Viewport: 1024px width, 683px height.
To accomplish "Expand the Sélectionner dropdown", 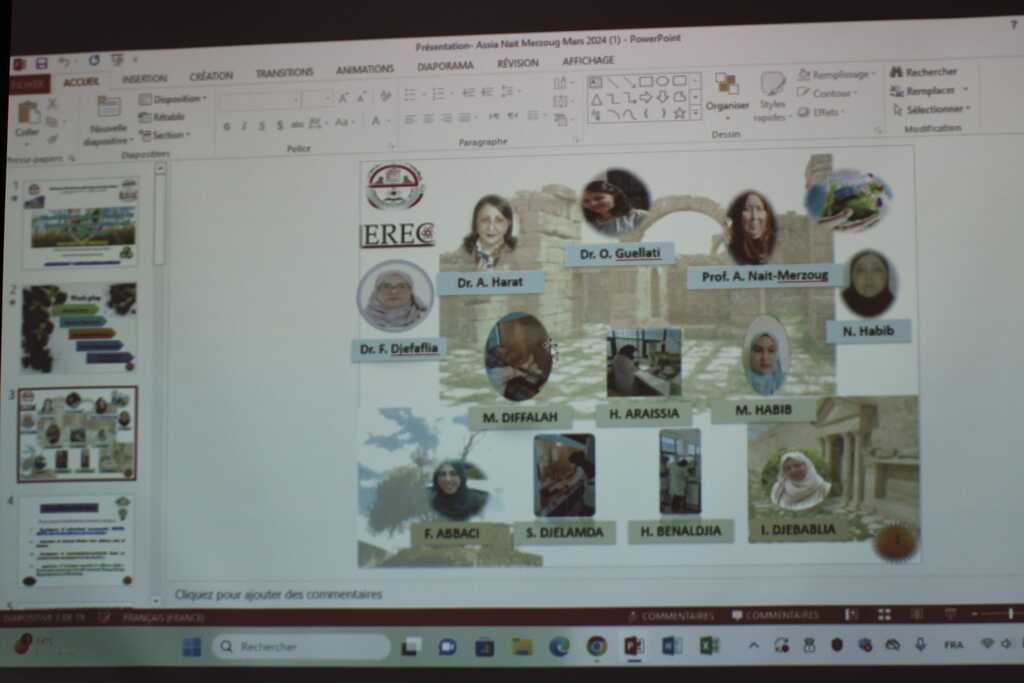I will [929, 109].
